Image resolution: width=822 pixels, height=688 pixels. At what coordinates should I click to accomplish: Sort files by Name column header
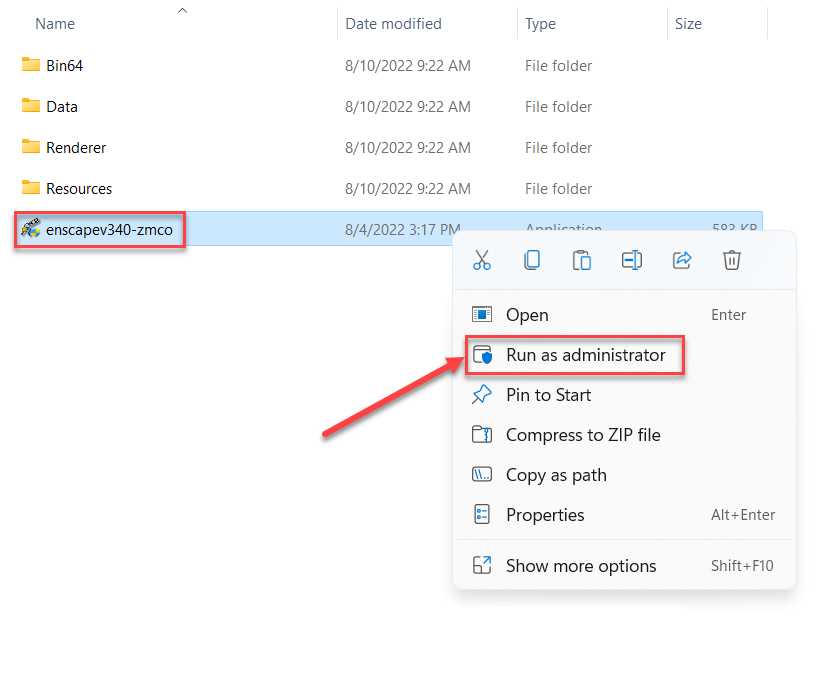[x=55, y=24]
